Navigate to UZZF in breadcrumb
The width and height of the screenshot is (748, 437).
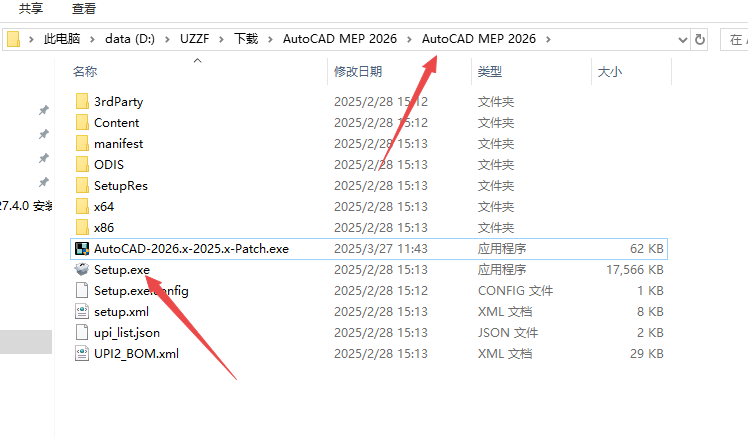(195, 39)
